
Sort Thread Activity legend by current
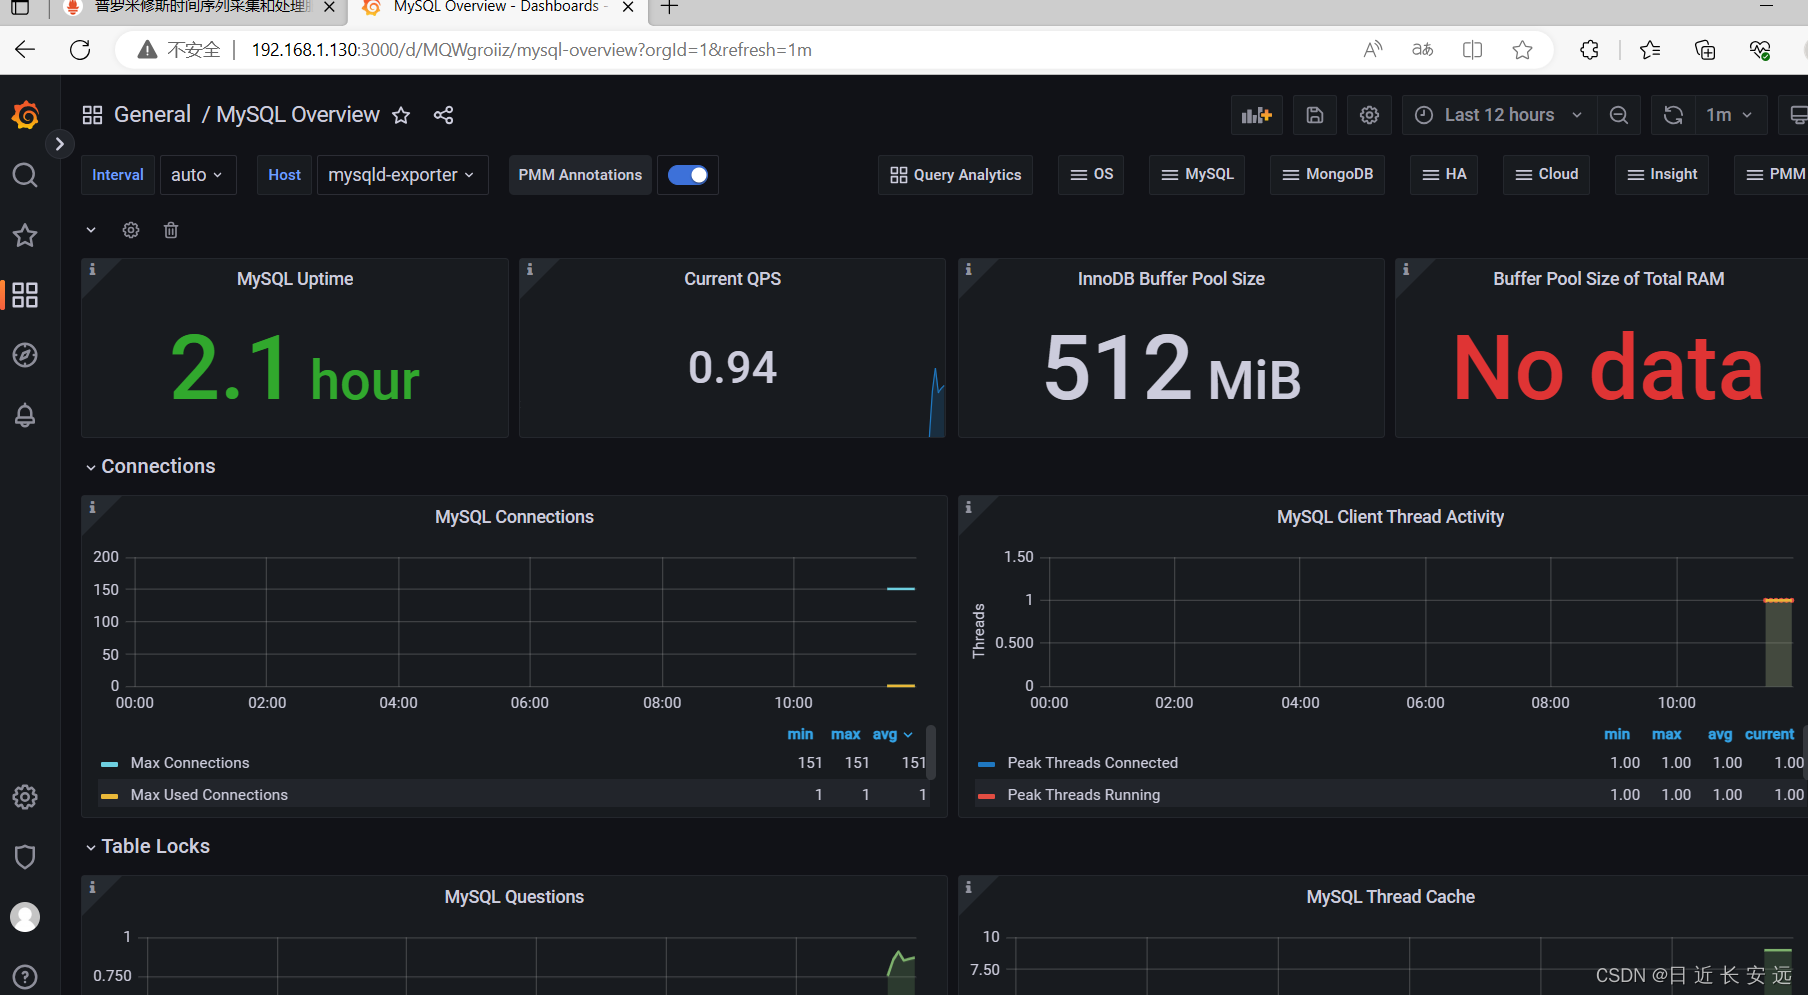click(x=1769, y=734)
